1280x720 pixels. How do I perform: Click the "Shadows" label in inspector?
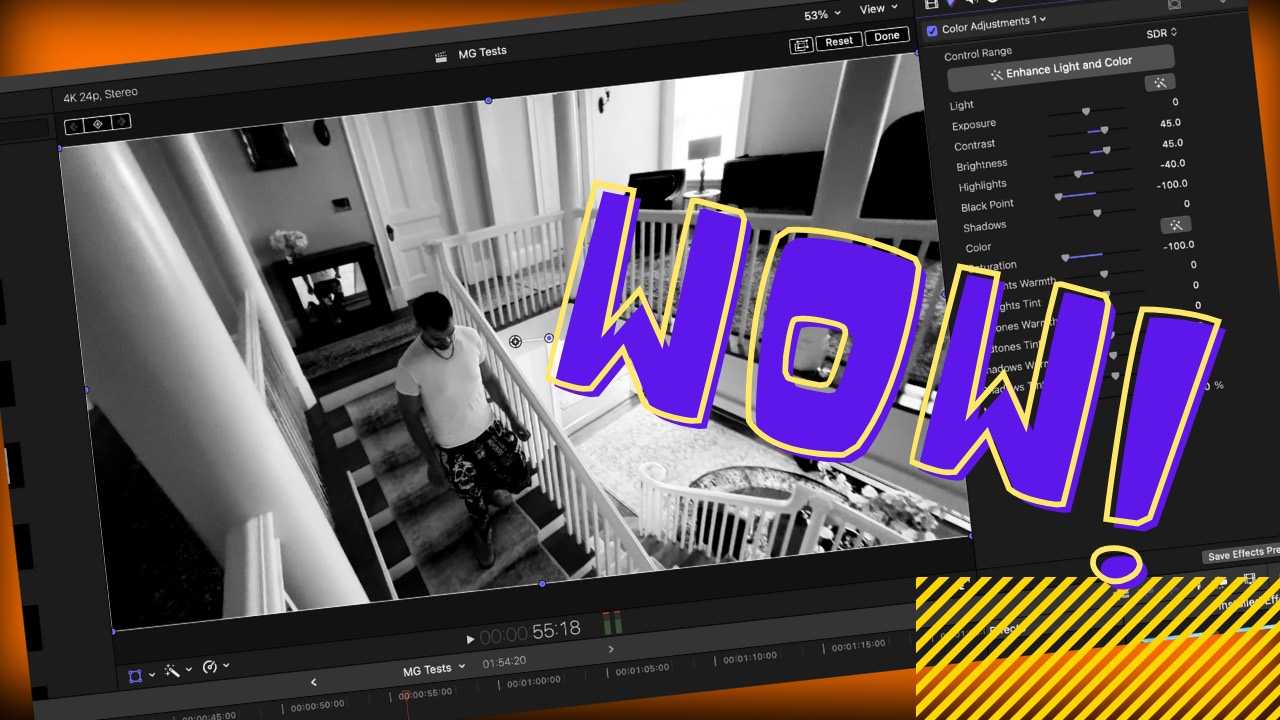[x=985, y=227]
